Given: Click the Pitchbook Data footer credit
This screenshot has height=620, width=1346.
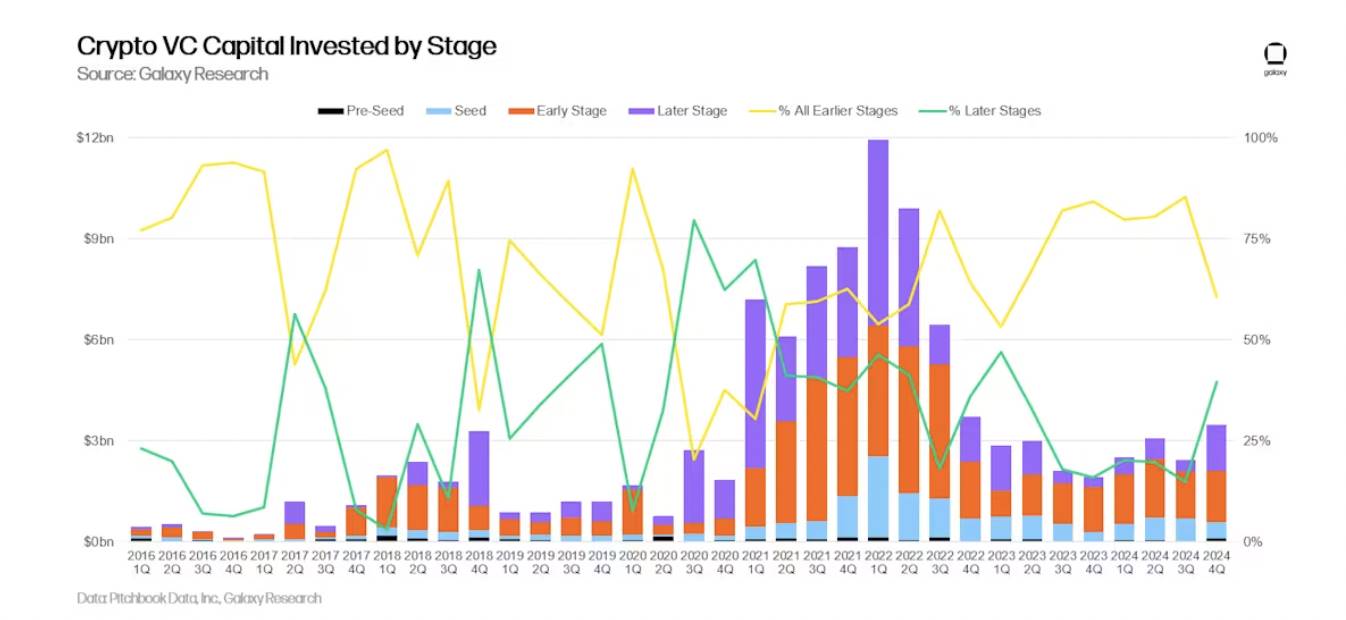Looking at the screenshot, I should click(200, 598).
